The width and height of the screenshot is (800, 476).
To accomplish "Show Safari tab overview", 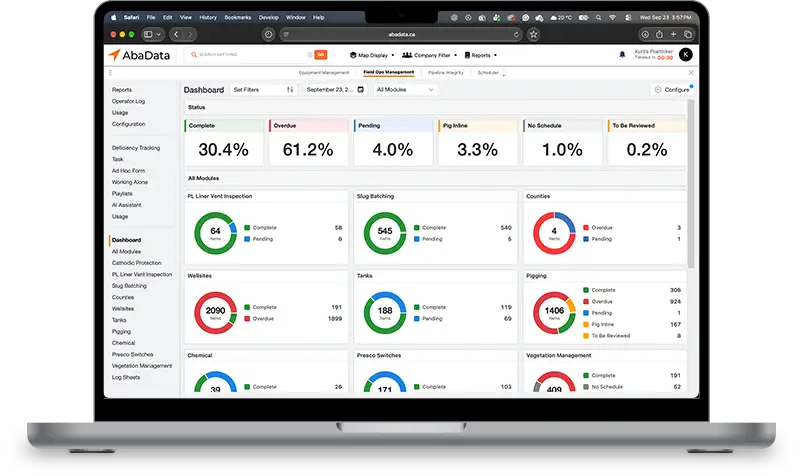I will coord(688,34).
